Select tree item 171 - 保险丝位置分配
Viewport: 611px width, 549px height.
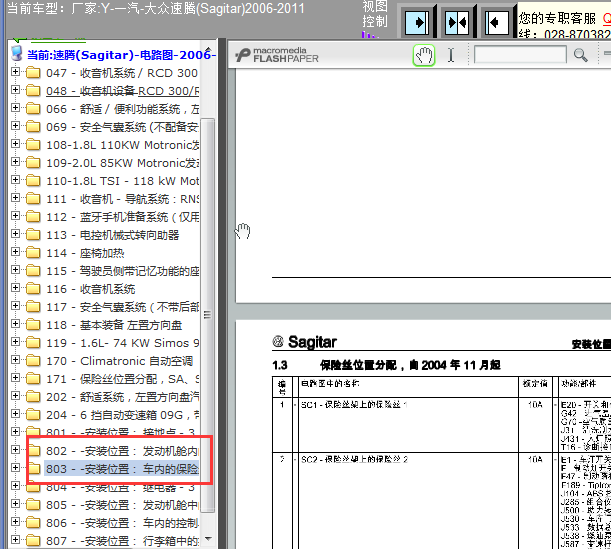click(x=122, y=379)
